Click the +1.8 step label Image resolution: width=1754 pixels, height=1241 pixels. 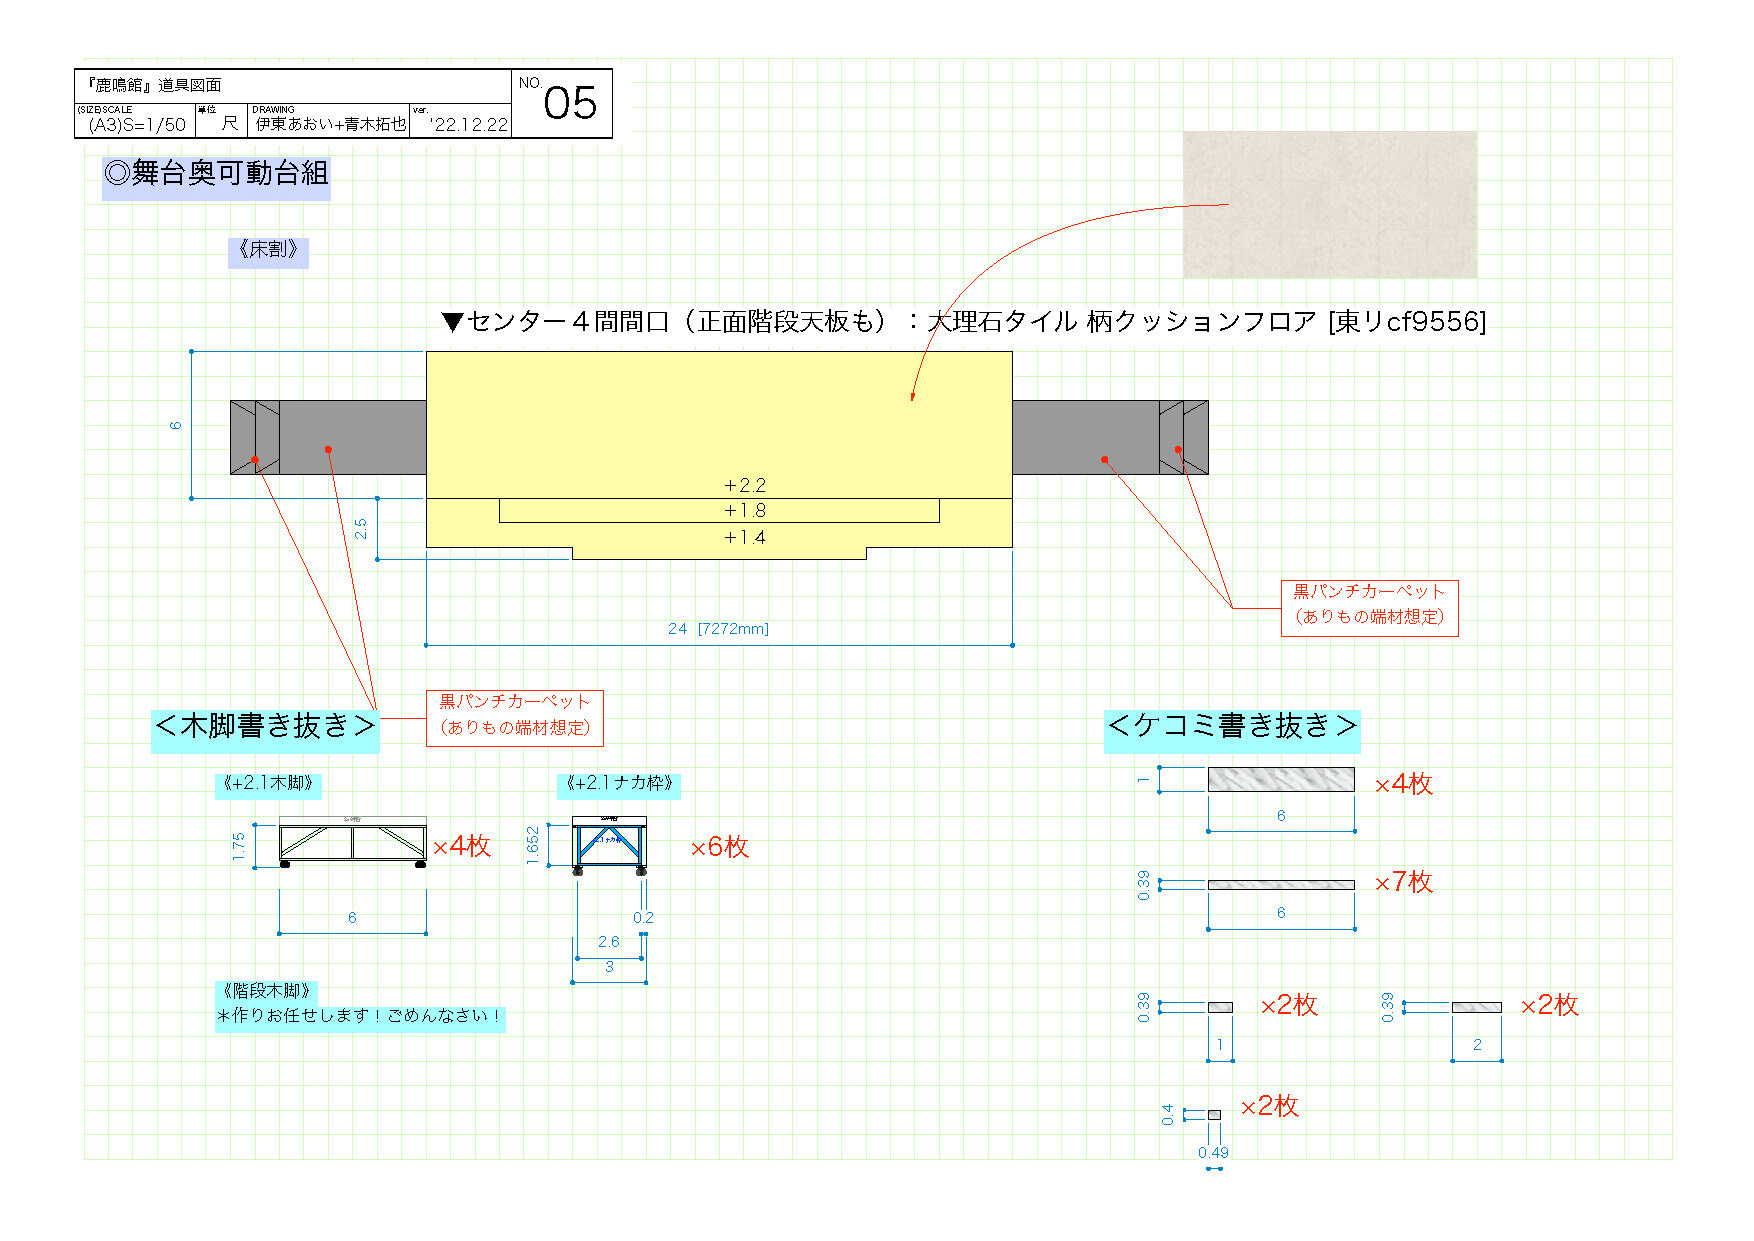[745, 510]
